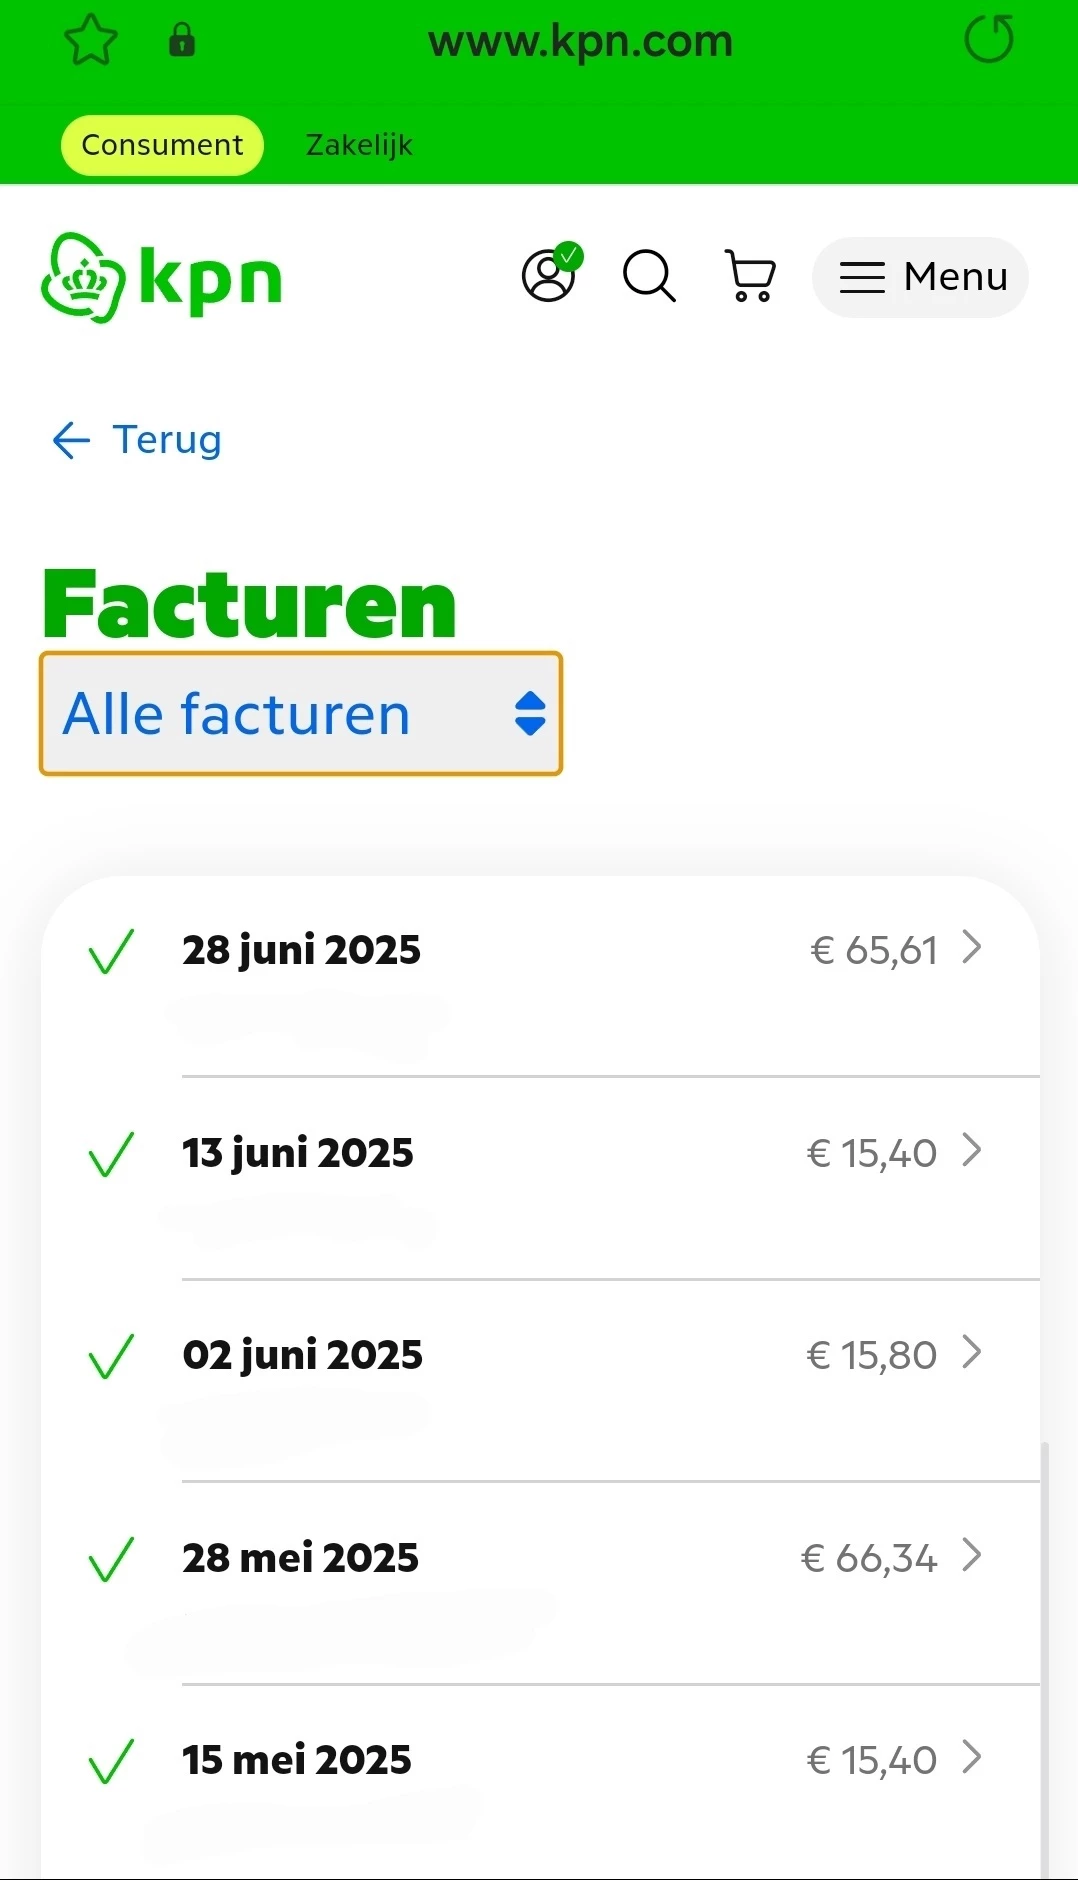This screenshot has height=1880, width=1078.
Task: Switch to the Zakelijk tab
Action: point(359,145)
